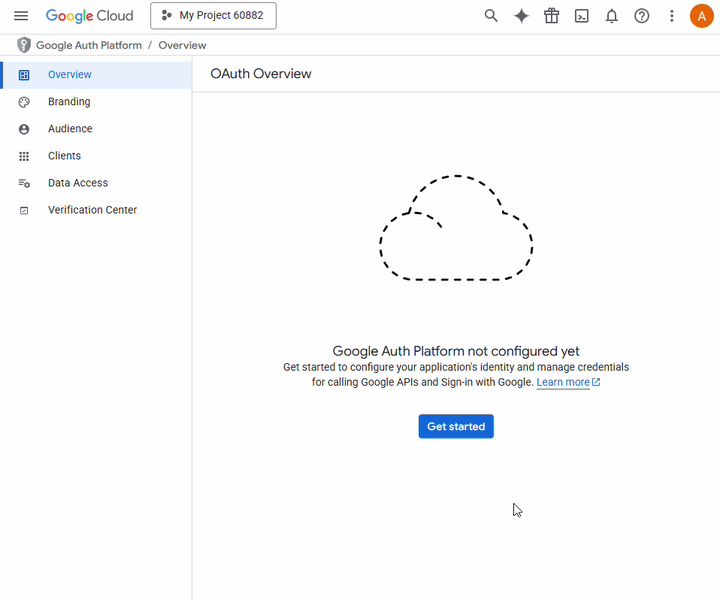Activate the Cloud Shell terminal icon
This screenshot has height=600, width=720.
point(581,16)
